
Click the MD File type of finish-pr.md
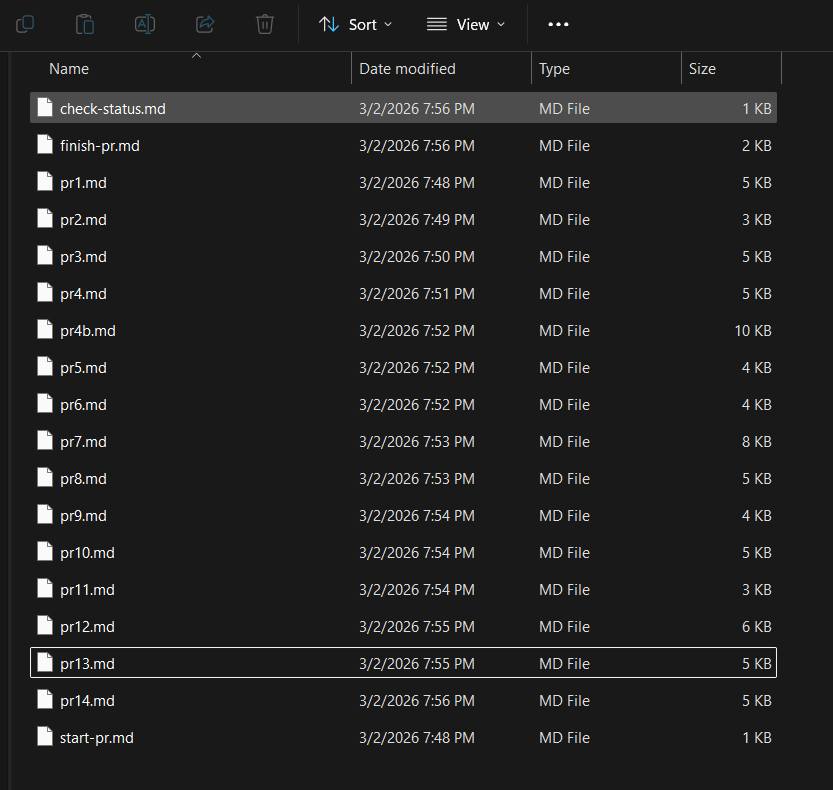(564, 146)
